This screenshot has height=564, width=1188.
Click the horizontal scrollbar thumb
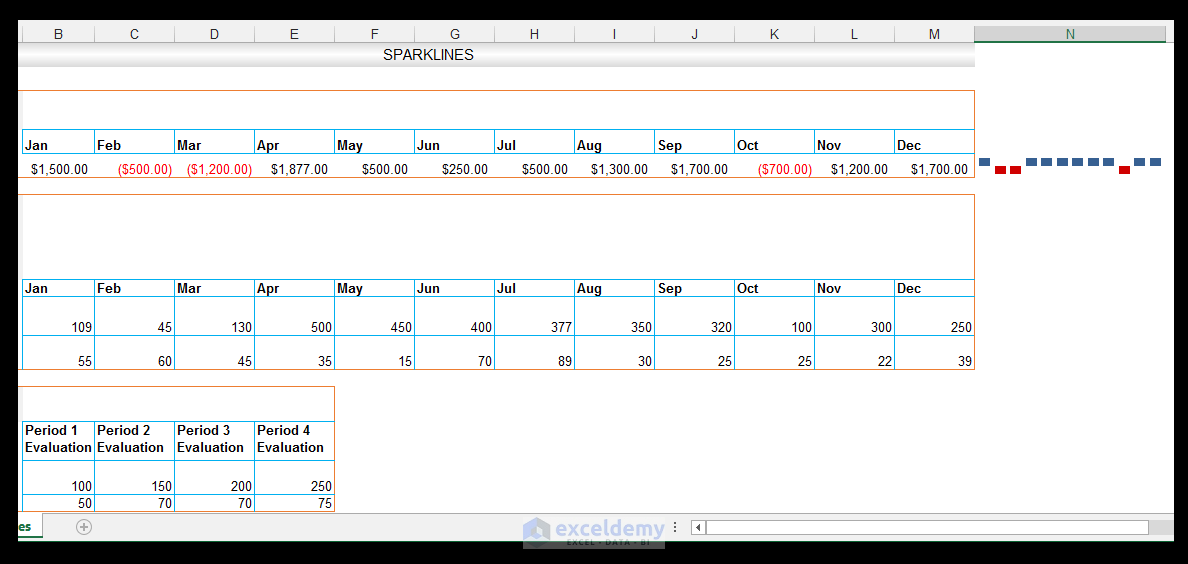[927, 527]
